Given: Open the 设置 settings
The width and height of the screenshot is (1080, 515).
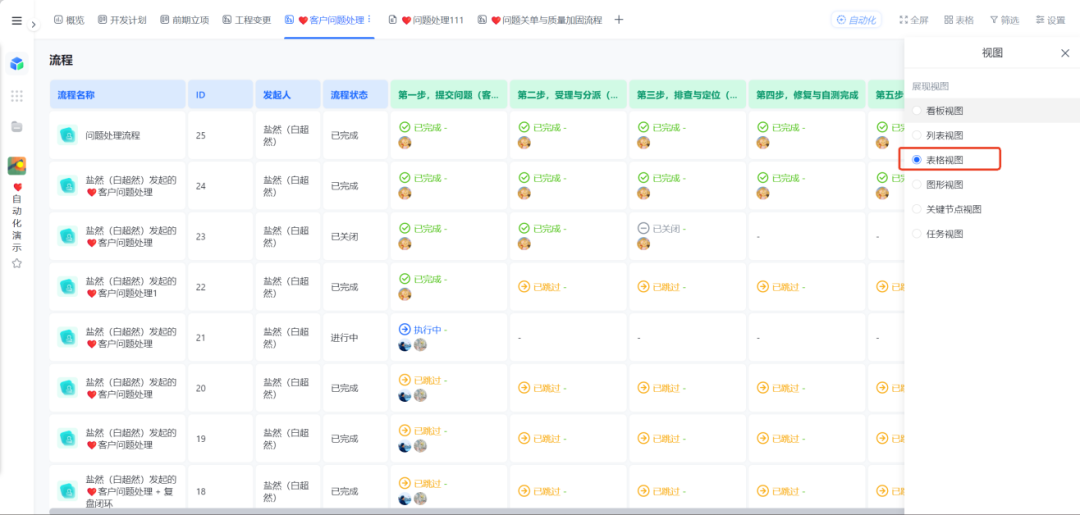Looking at the screenshot, I should coord(1050,20).
